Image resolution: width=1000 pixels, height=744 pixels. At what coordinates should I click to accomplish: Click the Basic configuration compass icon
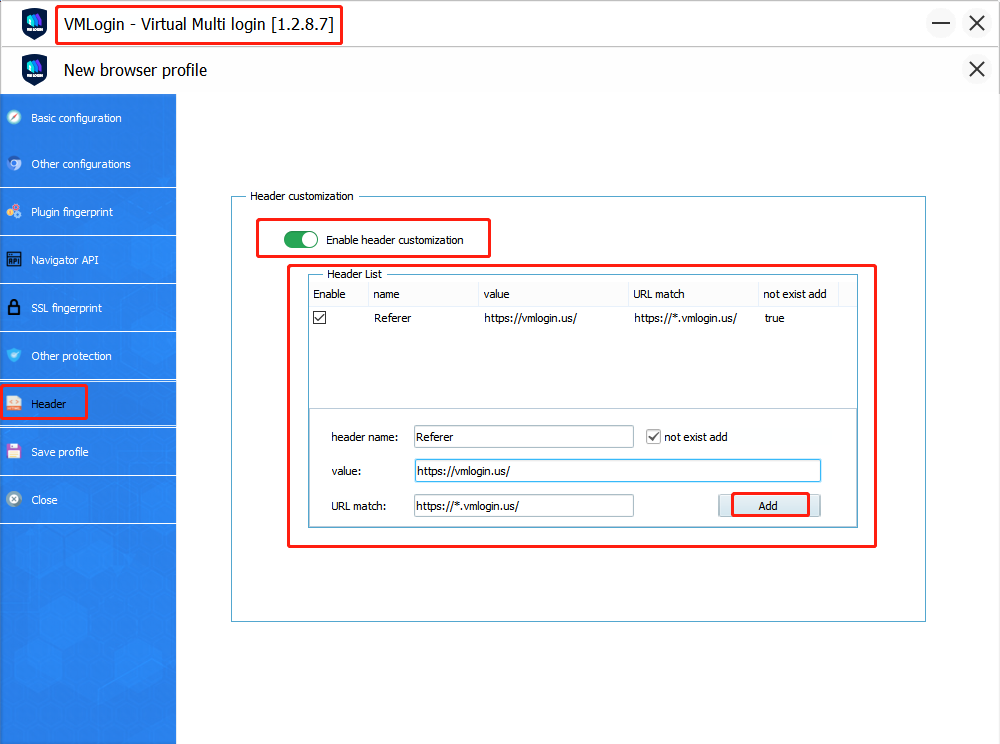(x=14, y=118)
